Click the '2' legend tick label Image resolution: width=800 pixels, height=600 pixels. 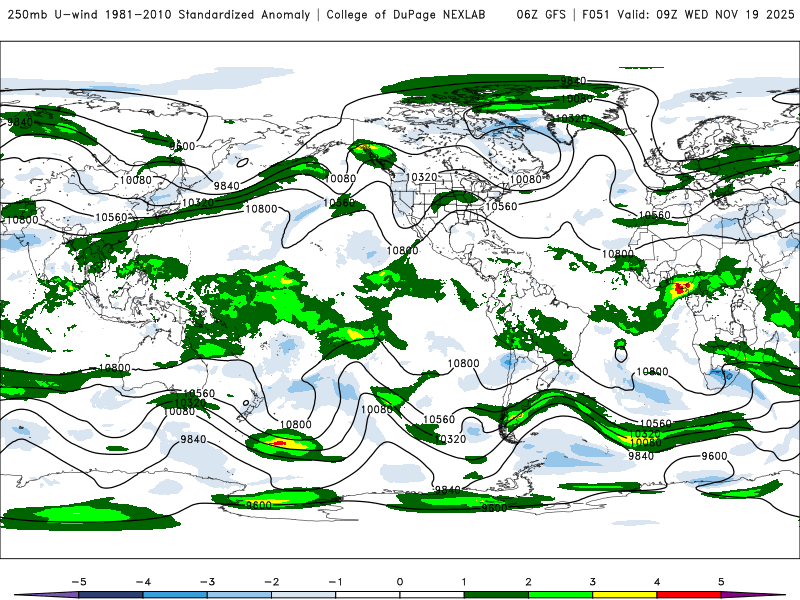click(x=528, y=582)
